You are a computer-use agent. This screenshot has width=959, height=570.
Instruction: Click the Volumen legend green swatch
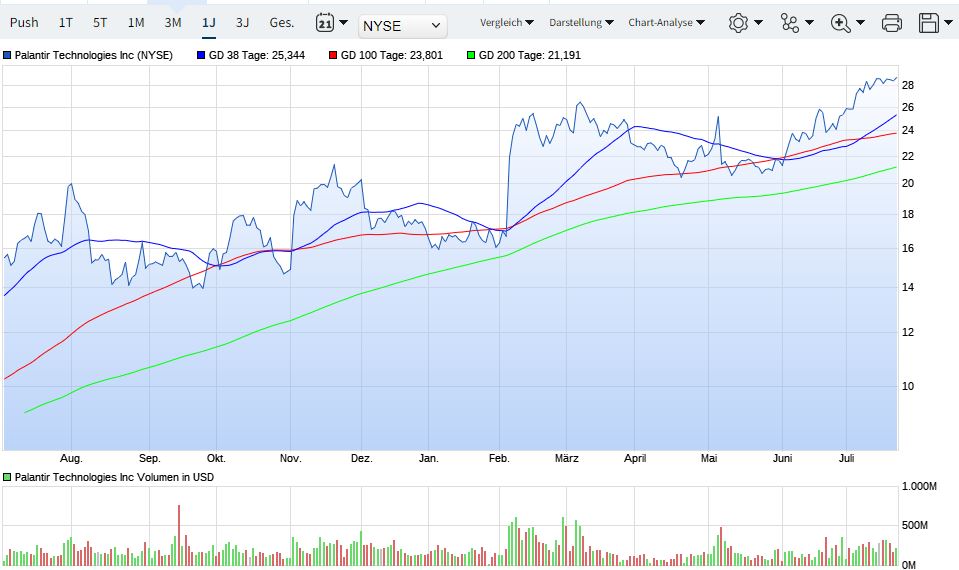[x=7, y=477]
